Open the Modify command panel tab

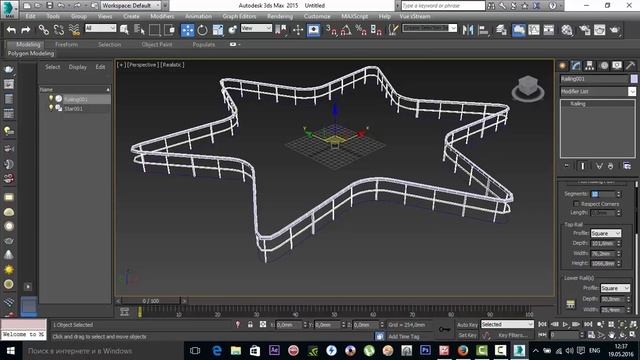click(x=576, y=66)
